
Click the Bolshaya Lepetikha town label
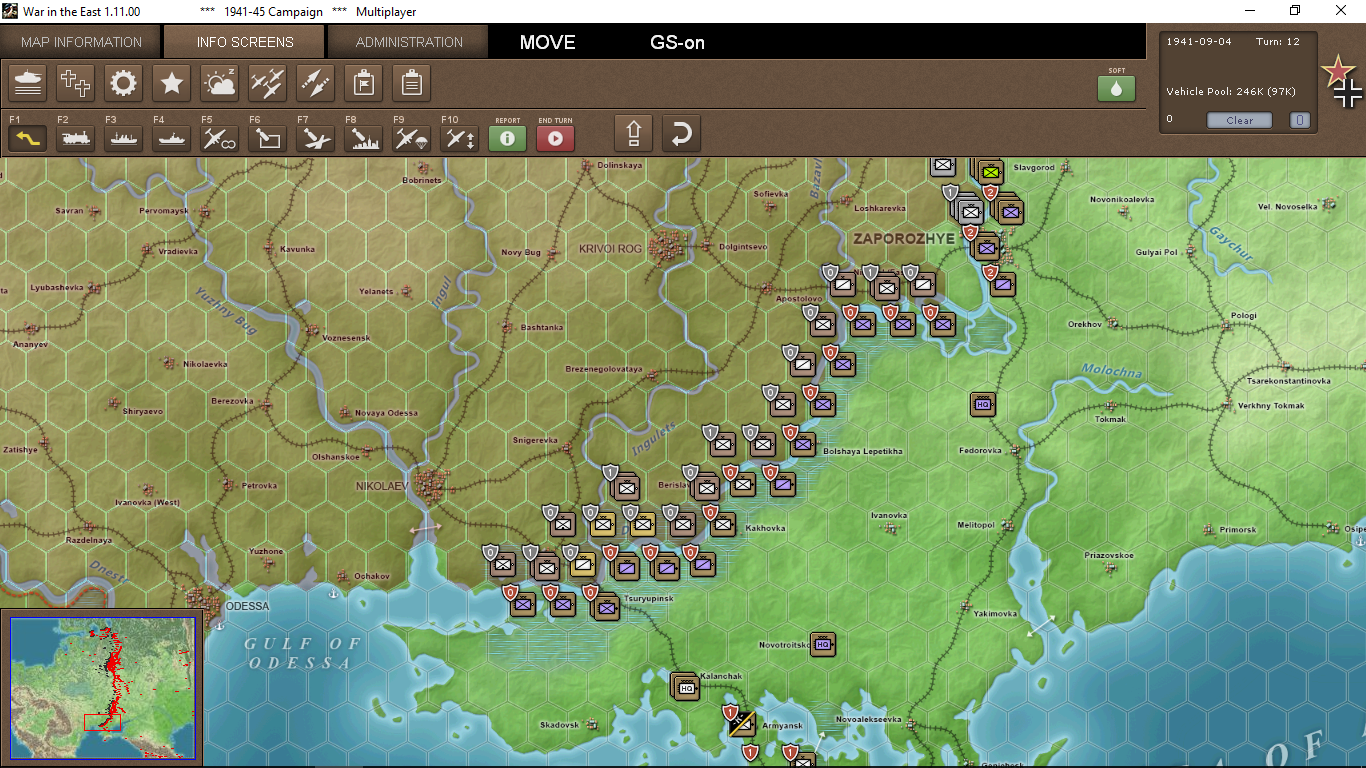[862, 451]
